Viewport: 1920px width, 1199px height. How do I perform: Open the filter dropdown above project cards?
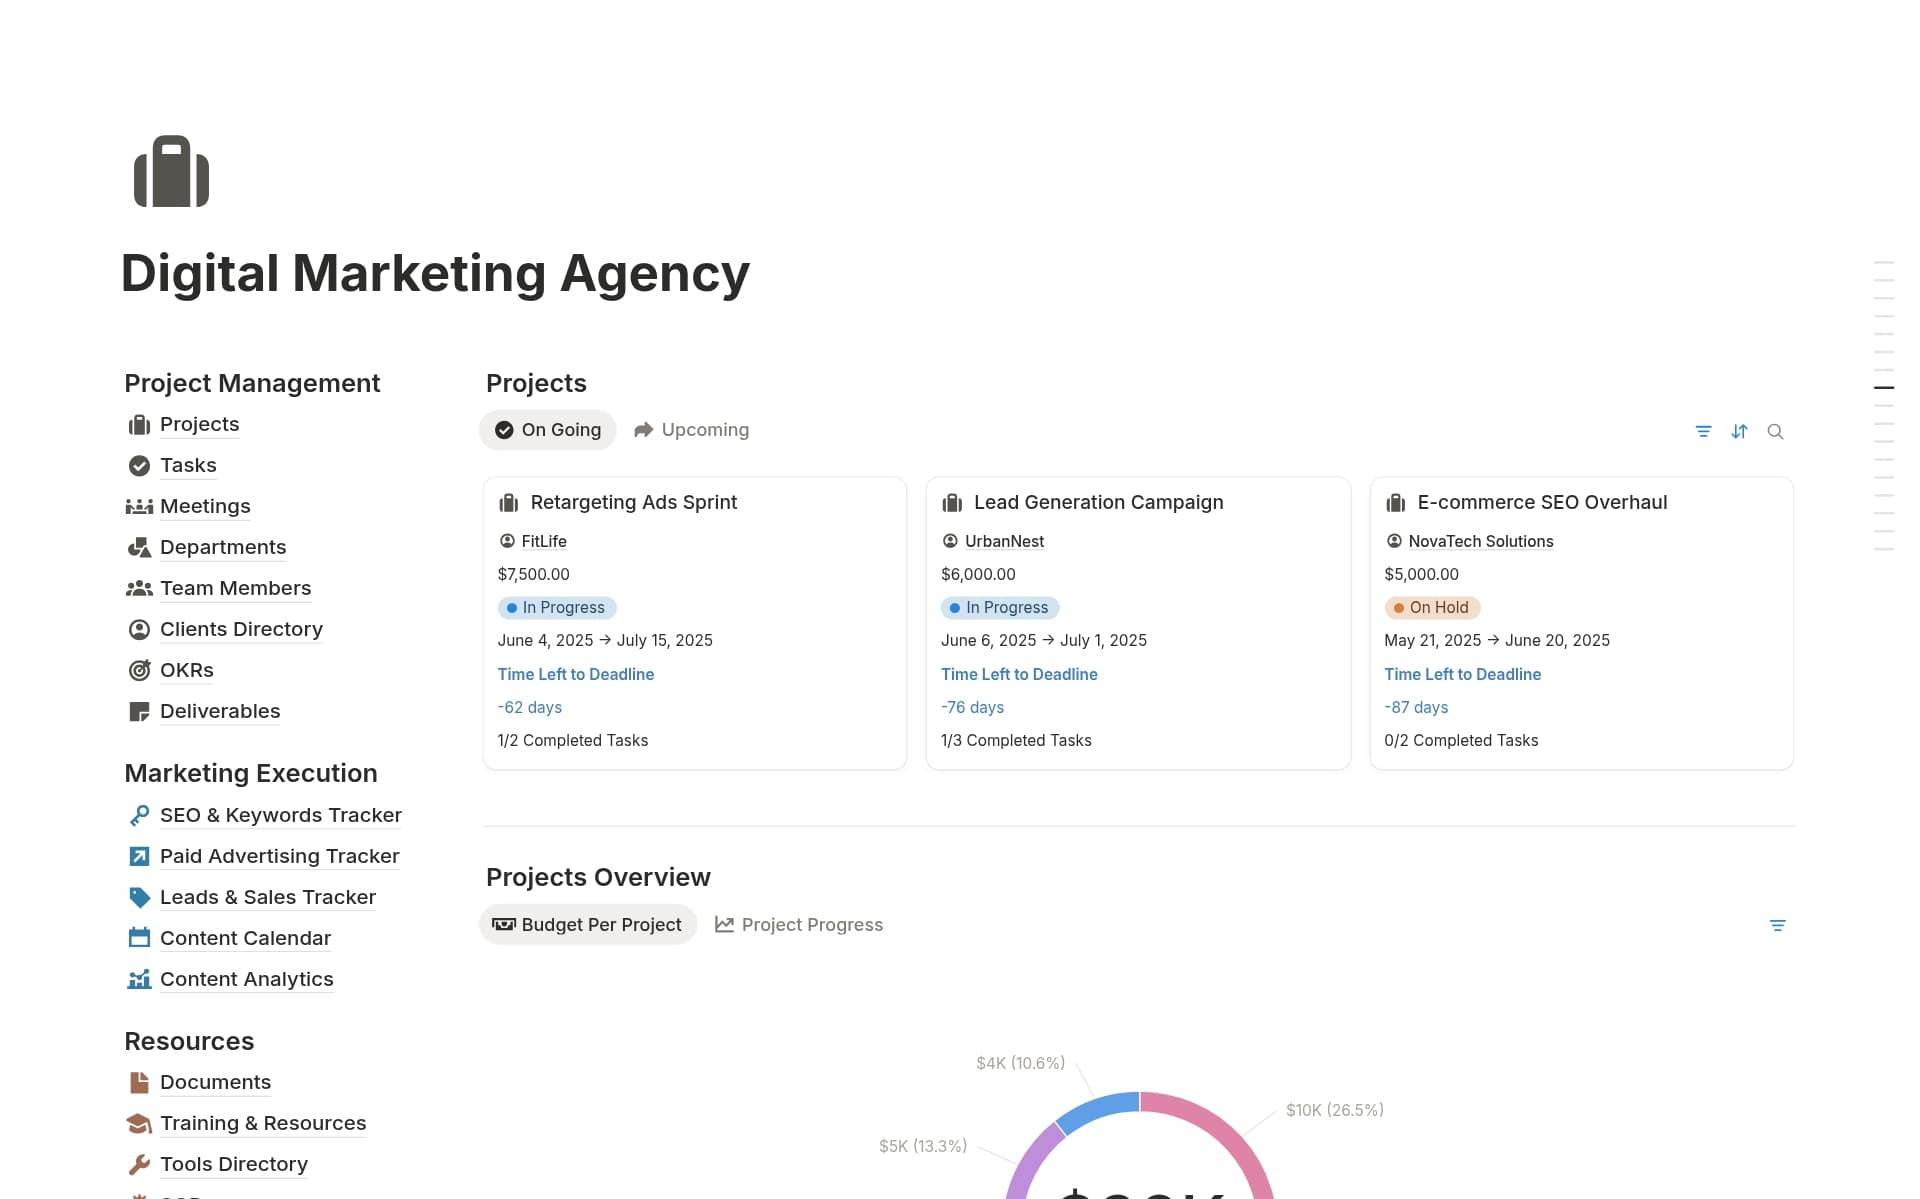pyautogui.click(x=1704, y=431)
